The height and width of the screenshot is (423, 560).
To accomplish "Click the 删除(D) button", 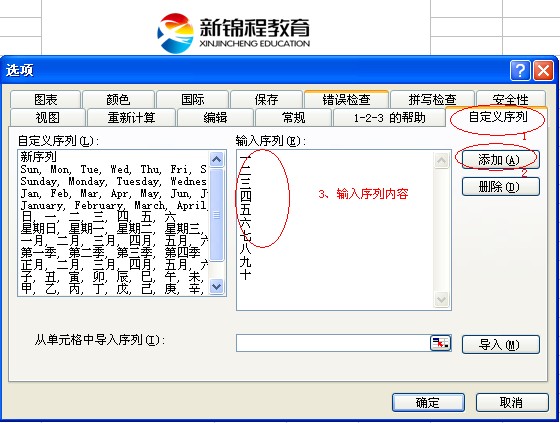I will coord(500,186).
